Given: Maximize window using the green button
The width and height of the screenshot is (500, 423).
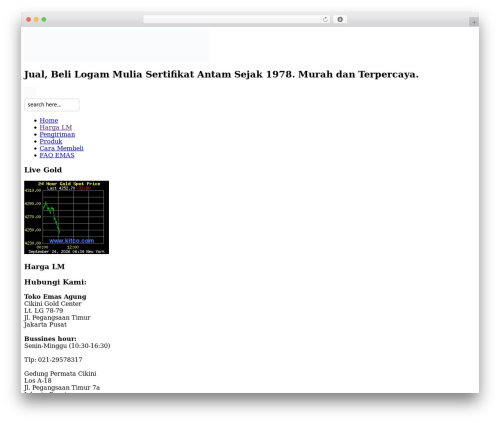Looking at the screenshot, I should (44, 20).
